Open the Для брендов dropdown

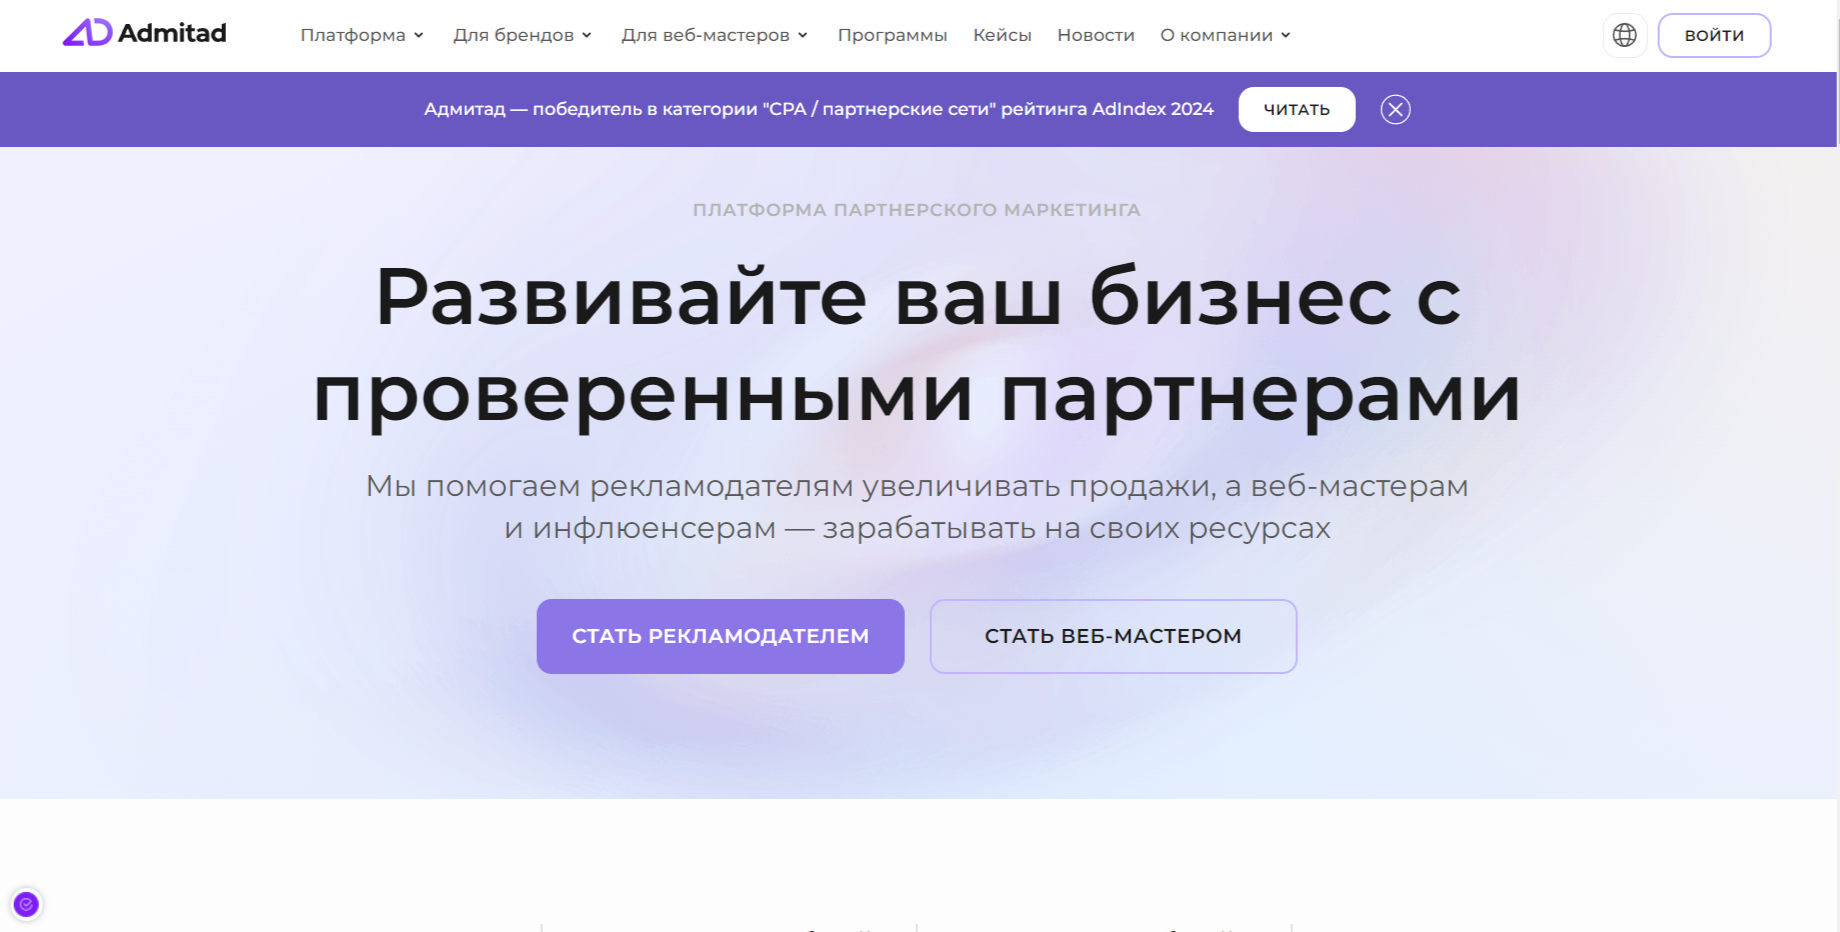(x=521, y=34)
